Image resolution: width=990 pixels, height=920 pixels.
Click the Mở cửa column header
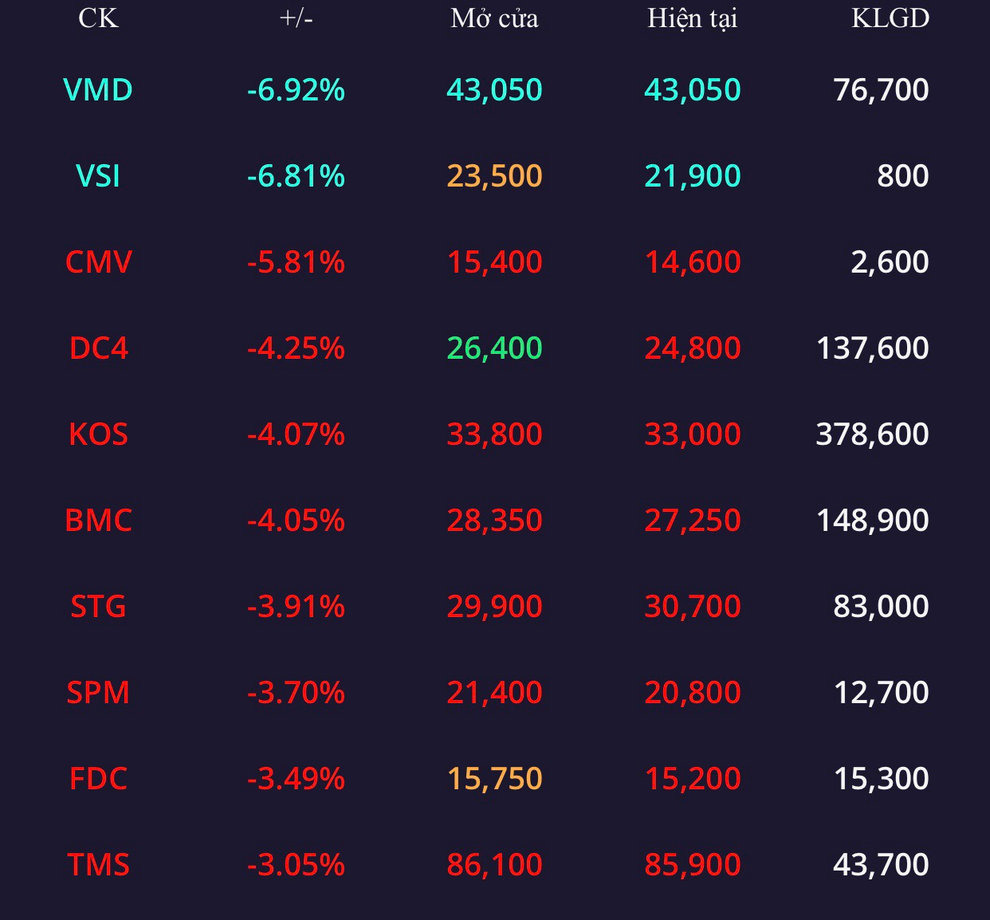[494, 18]
